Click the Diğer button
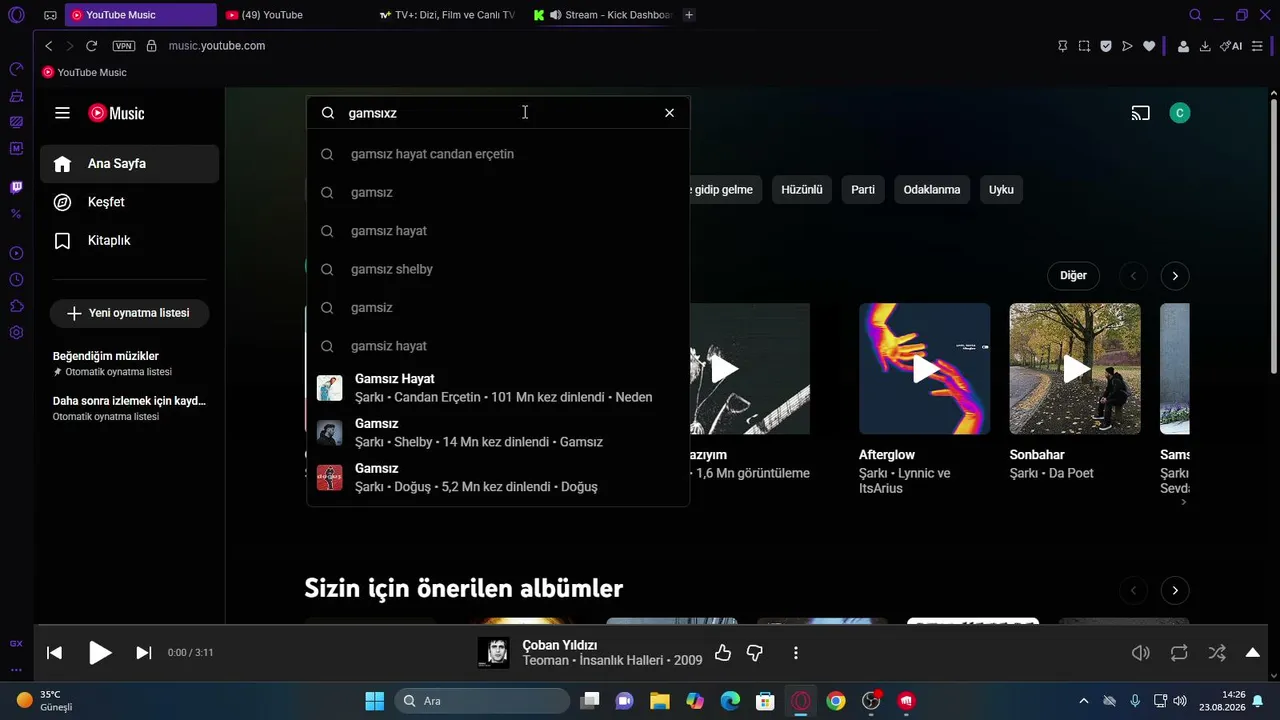The width and height of the screenshot is (1280, 720). [1073, 276]
